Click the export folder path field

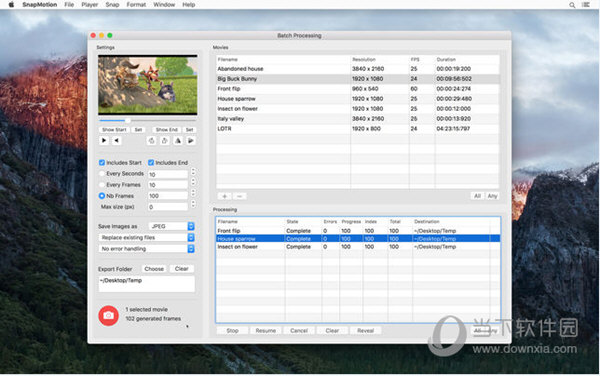click(147, 284)
